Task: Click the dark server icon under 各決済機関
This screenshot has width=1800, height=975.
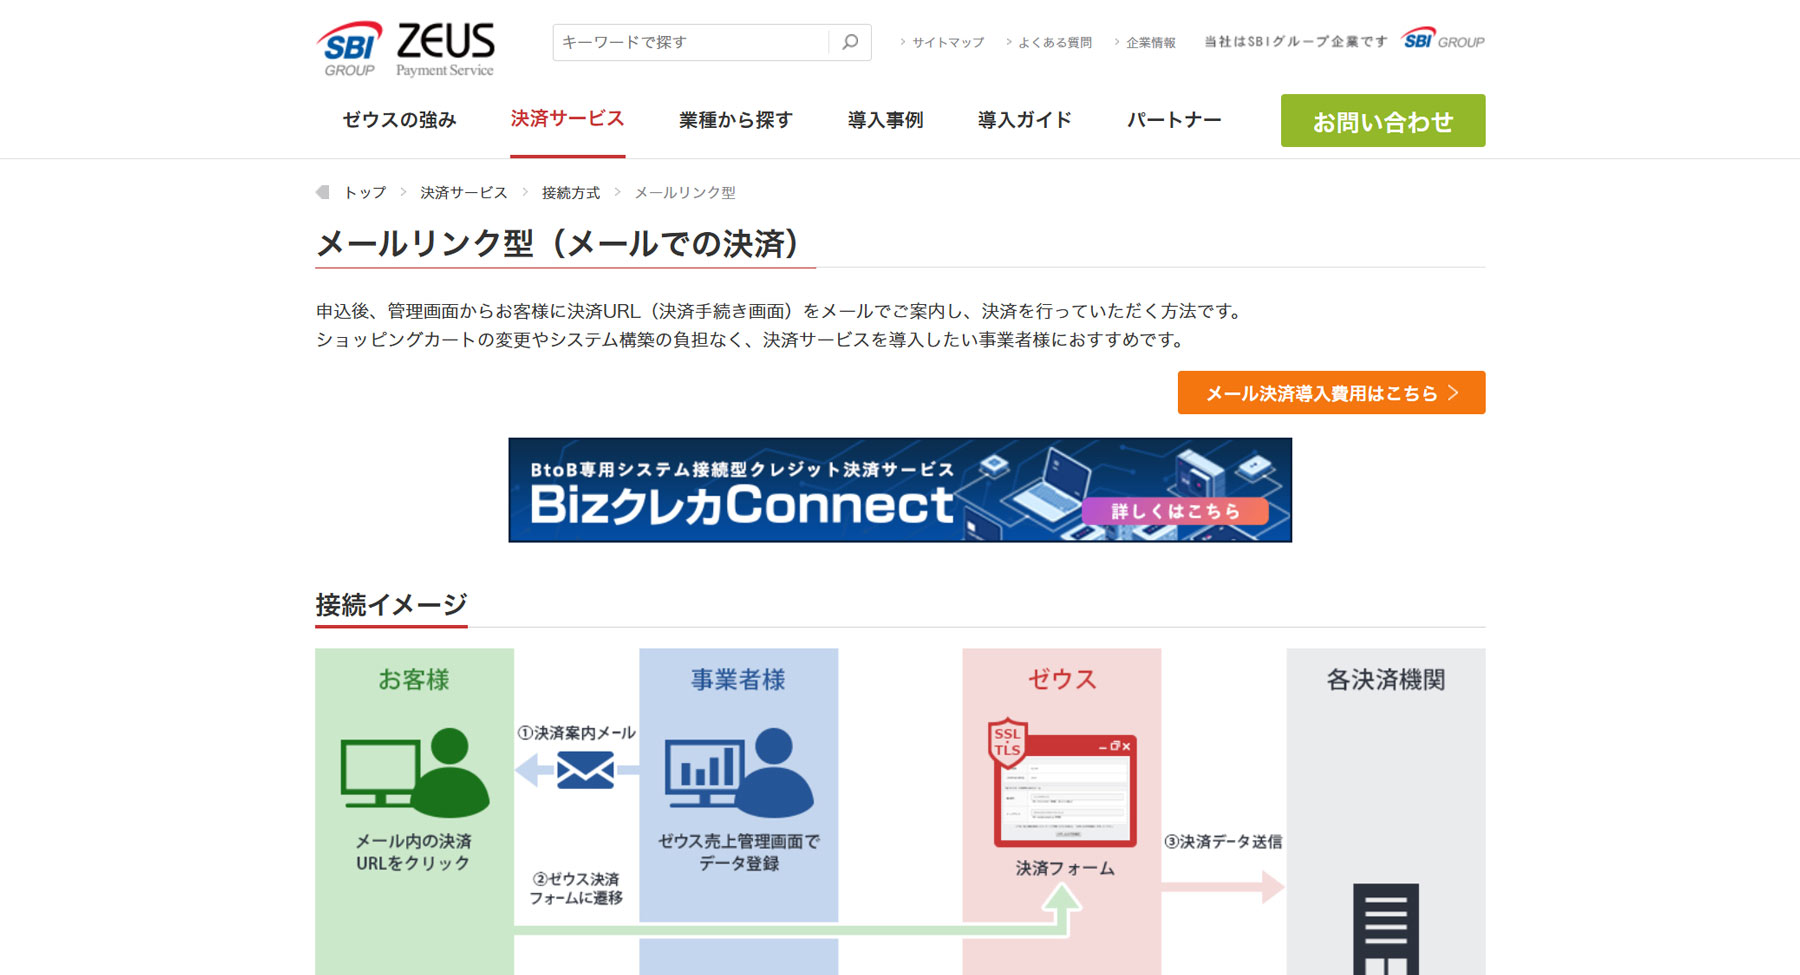Action: click(x=1386, y=929)
